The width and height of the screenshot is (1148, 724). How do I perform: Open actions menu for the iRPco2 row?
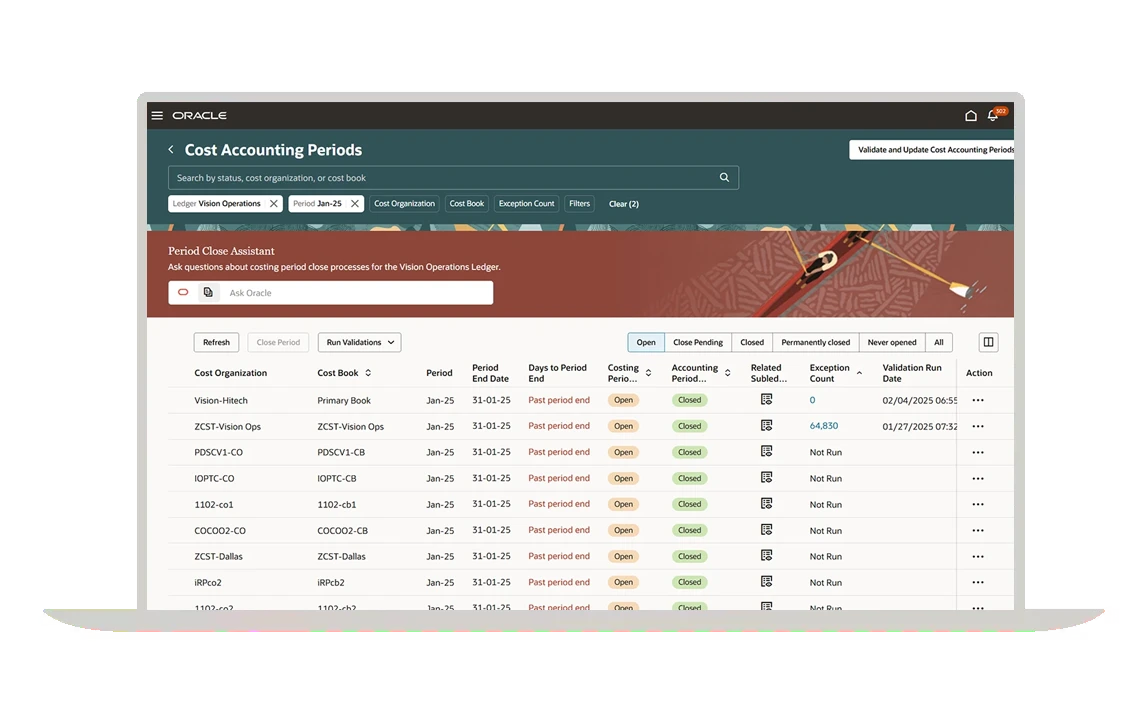978,583
